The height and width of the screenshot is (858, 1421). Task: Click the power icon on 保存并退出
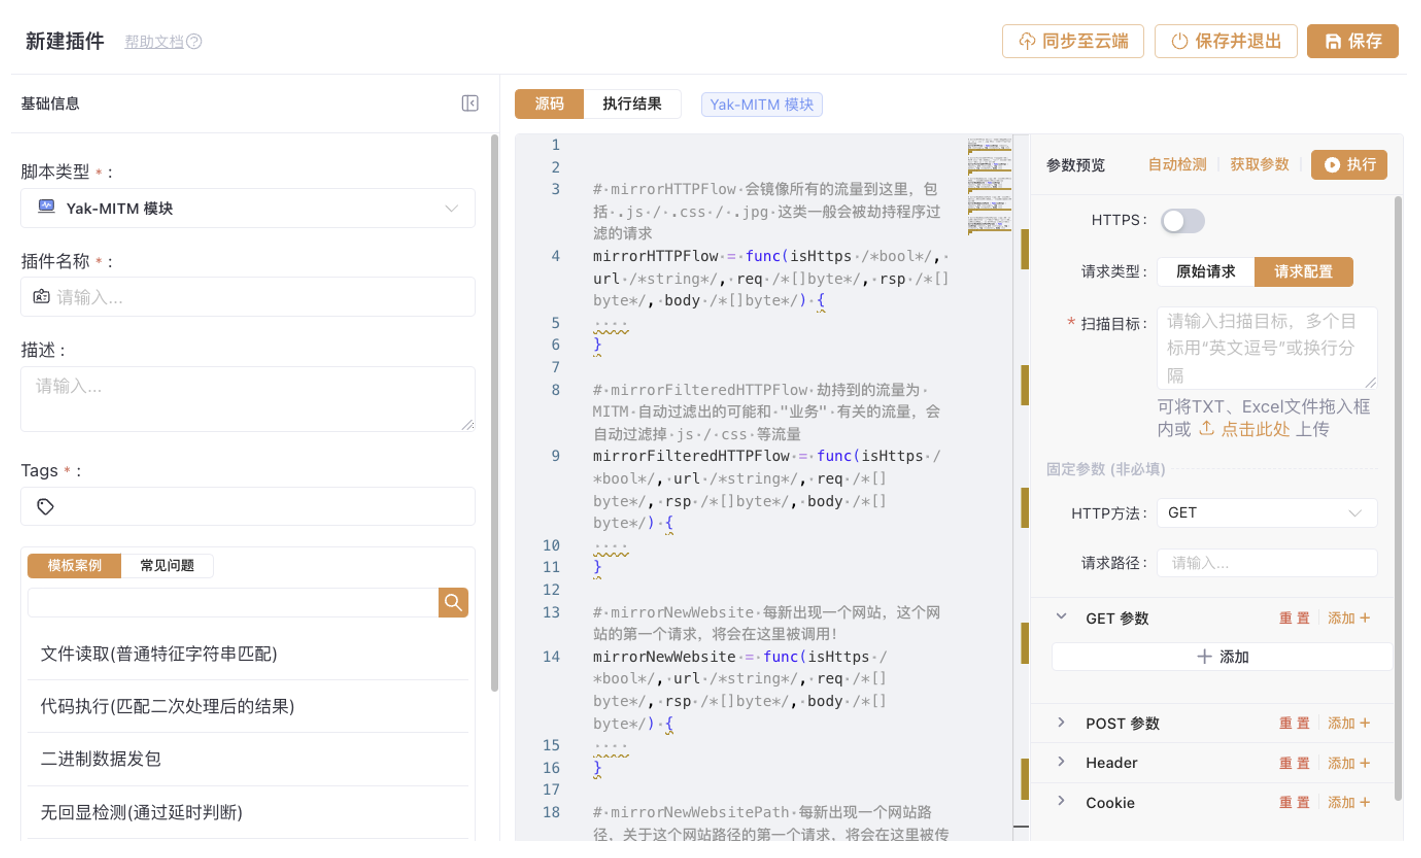1180,41
